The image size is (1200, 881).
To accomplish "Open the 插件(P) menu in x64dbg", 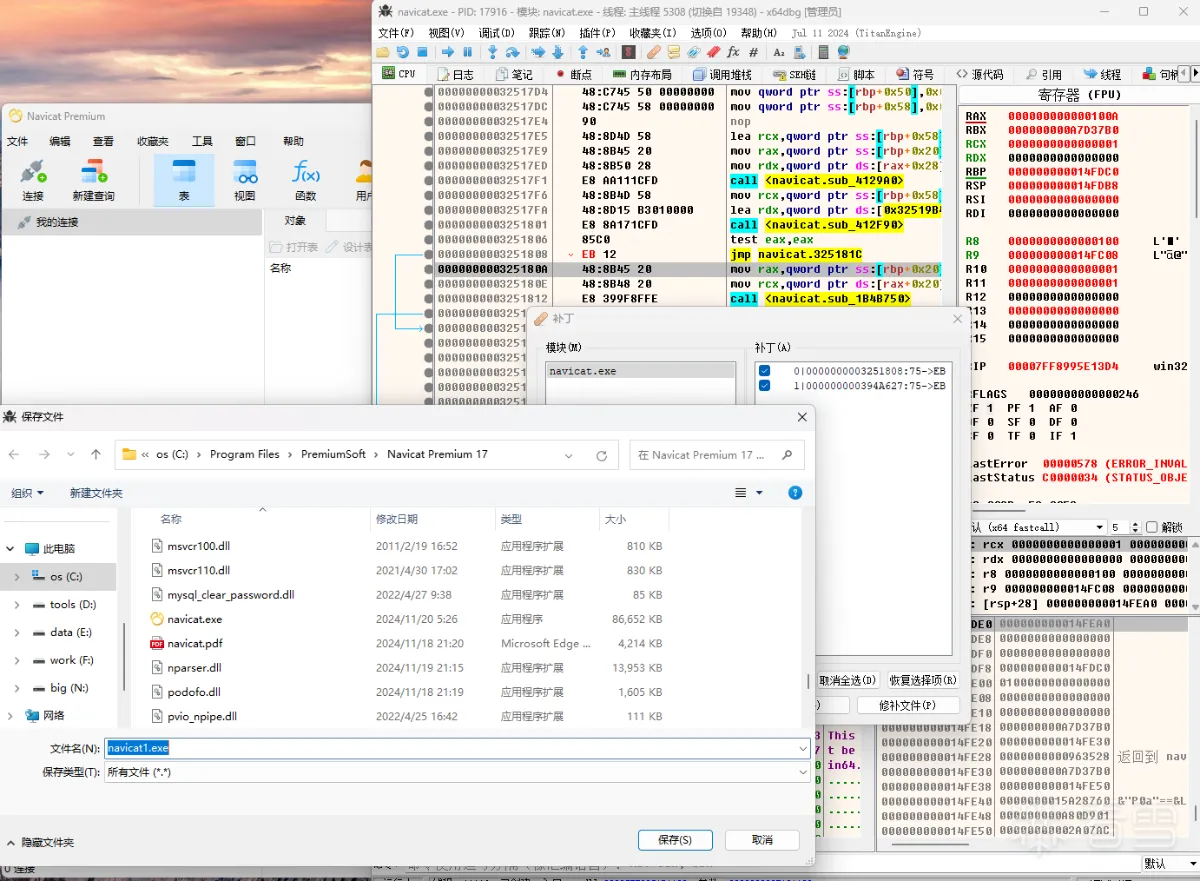I will 597,33.
